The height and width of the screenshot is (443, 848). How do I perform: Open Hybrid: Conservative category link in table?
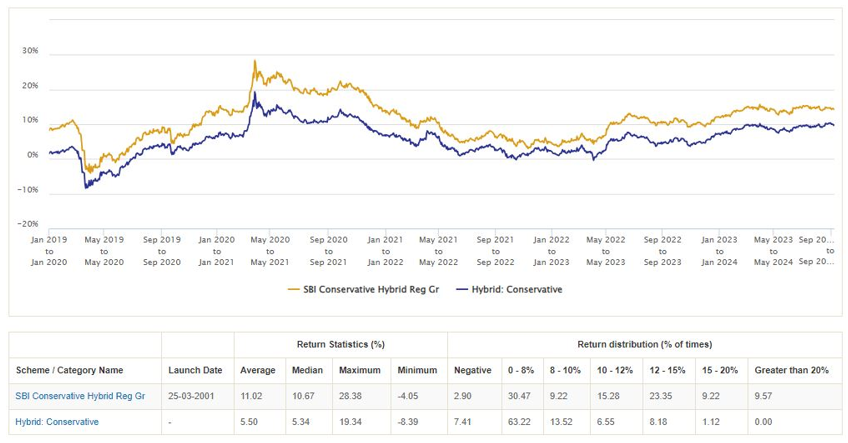point(57,422)
